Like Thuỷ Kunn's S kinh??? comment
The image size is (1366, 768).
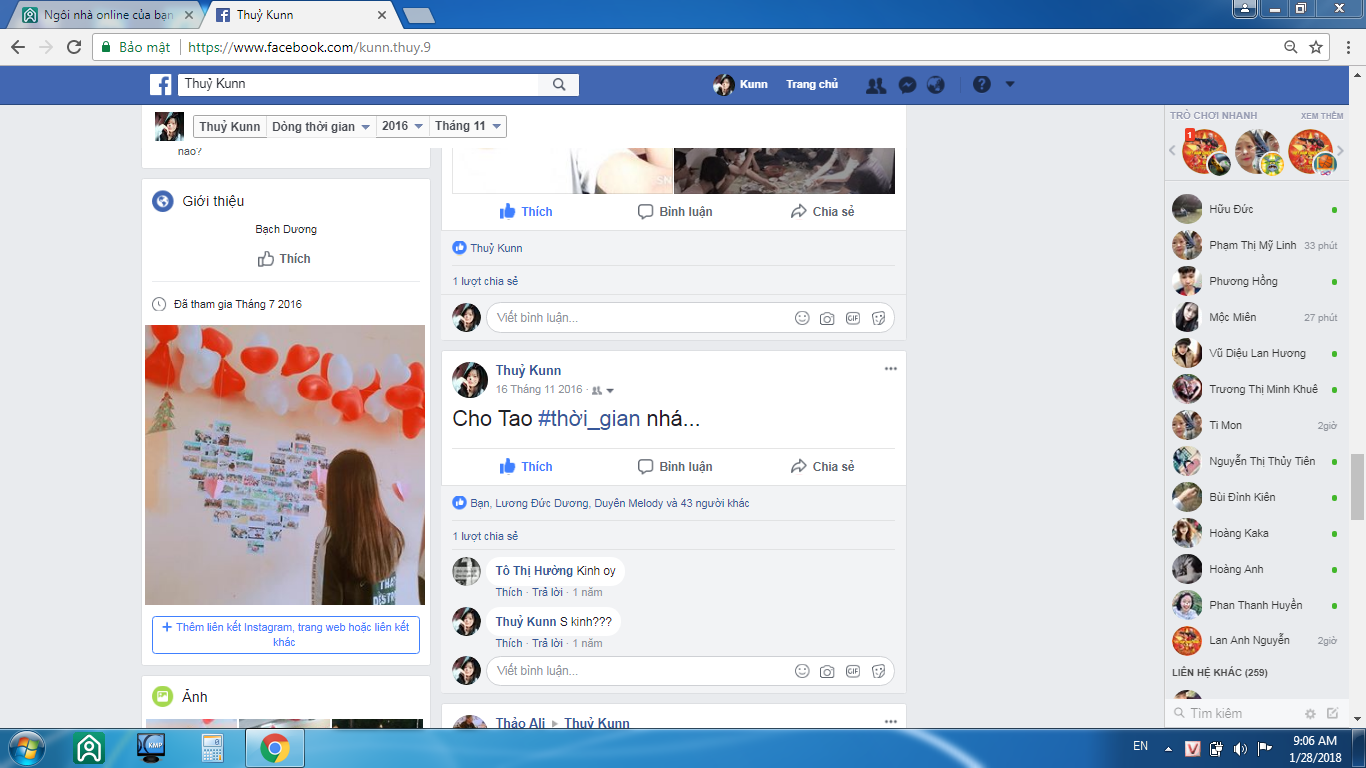click(x=509, y=643)
